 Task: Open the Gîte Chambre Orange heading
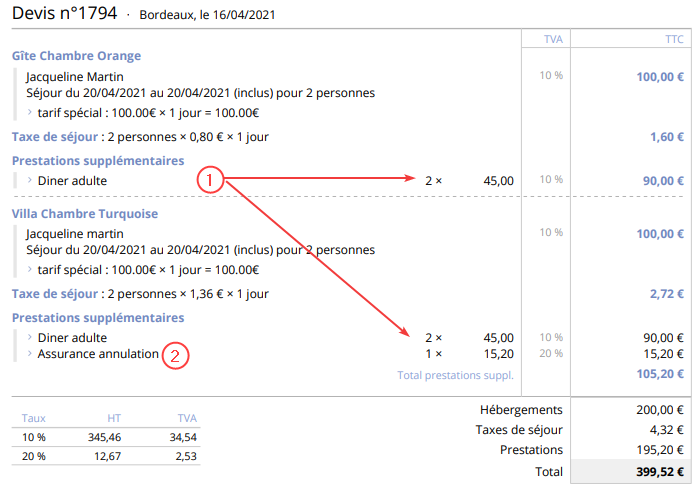pos(76,56)
